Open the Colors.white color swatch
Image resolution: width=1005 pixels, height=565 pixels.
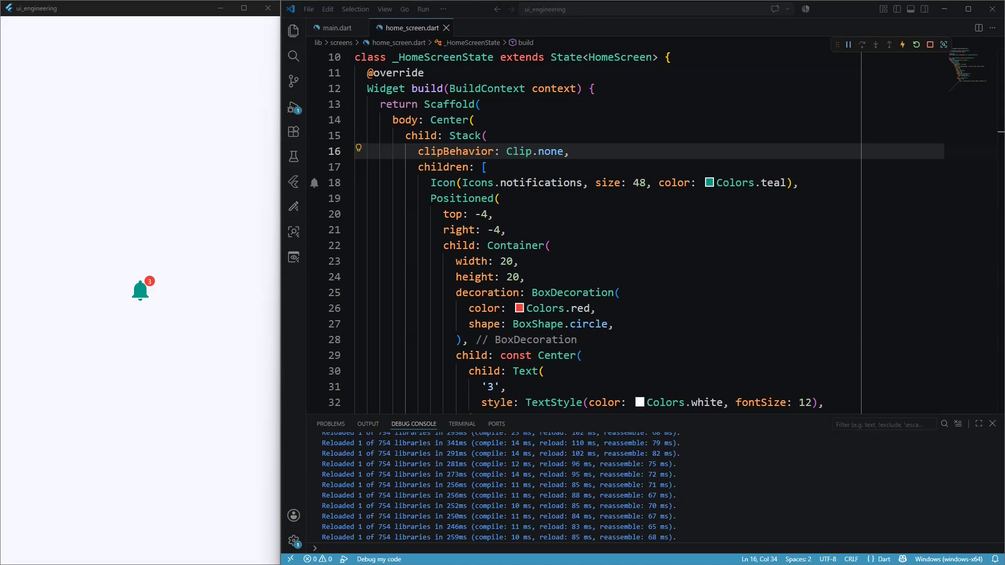(640, 402)
